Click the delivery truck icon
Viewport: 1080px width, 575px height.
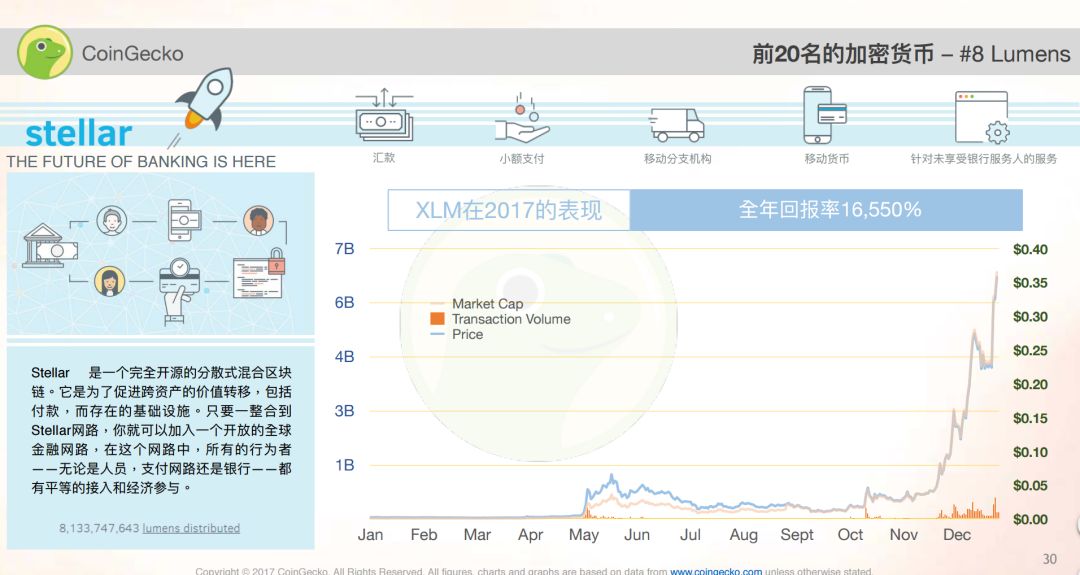(x=677, y=123)
